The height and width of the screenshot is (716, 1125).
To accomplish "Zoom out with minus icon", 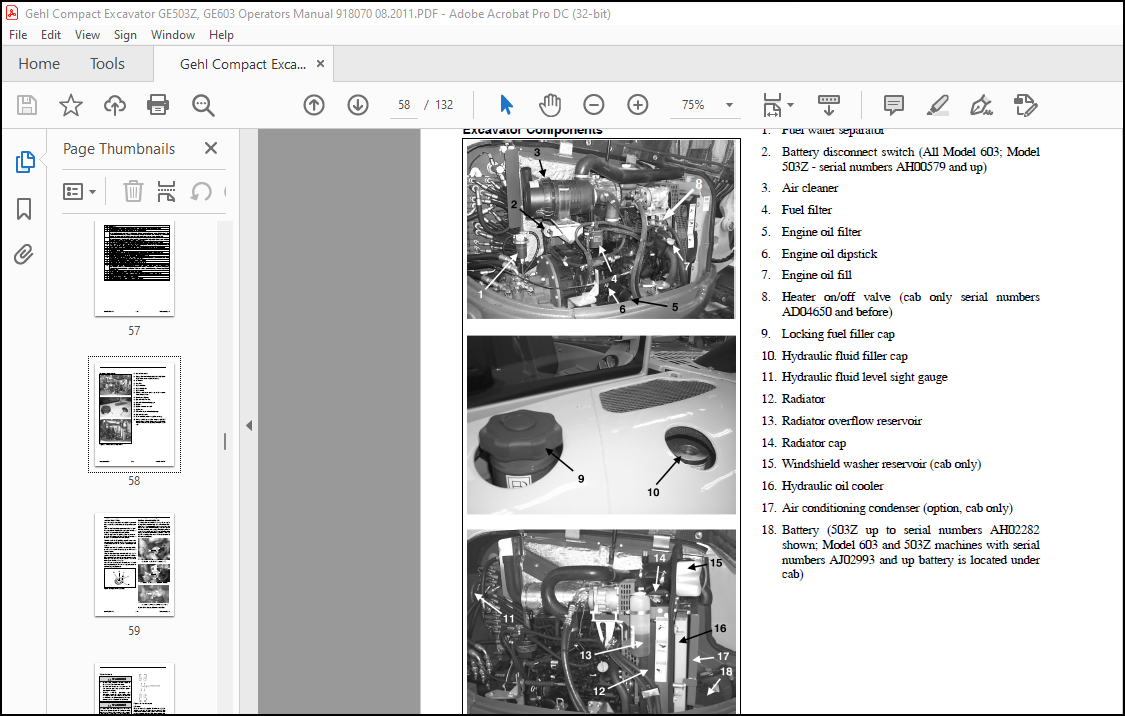I will (593, 105).
